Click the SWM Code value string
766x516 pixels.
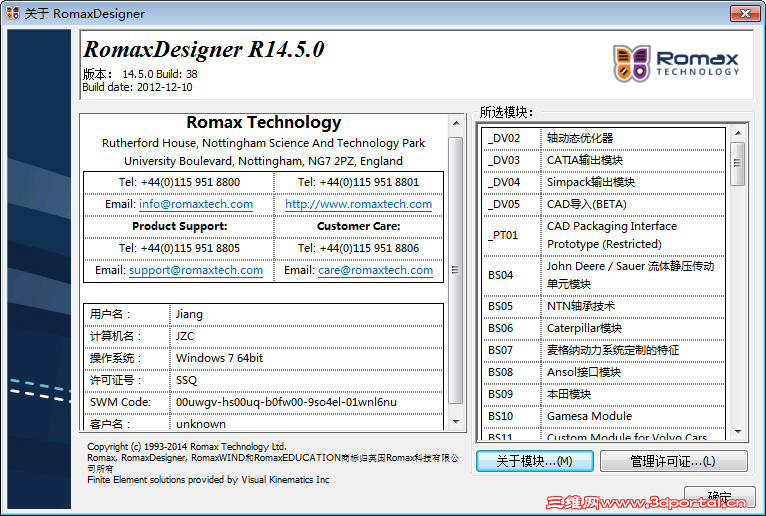coord(286,402)
